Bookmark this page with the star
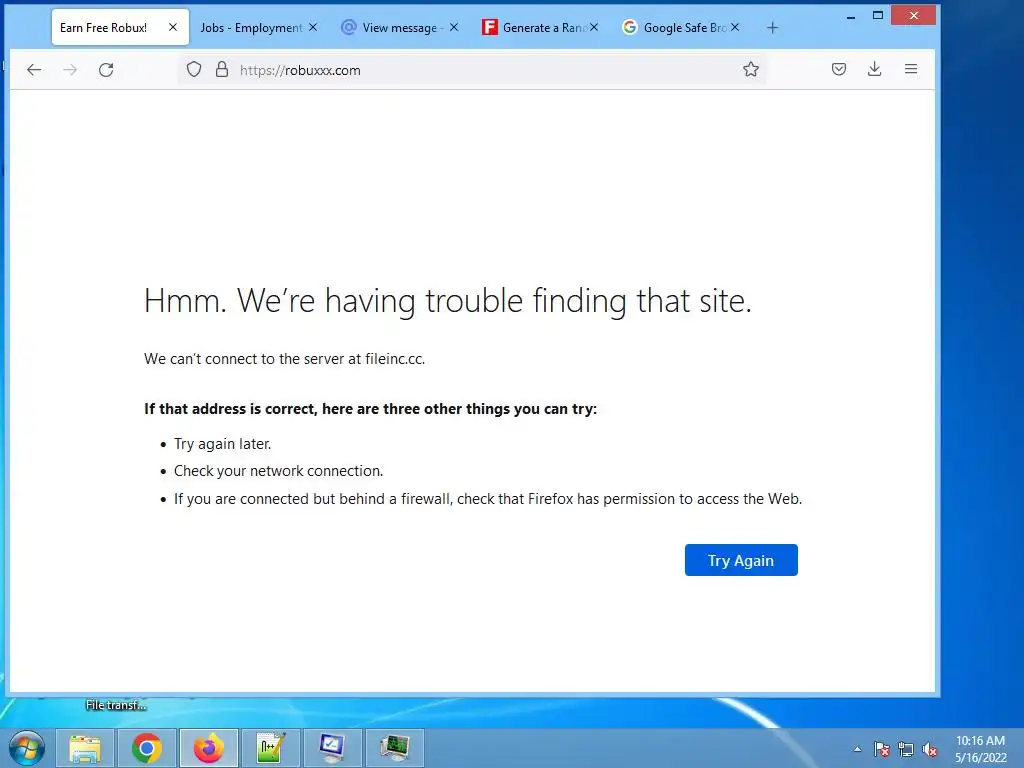The height and width of the screenshot is (768, 1024). (751, 69)
